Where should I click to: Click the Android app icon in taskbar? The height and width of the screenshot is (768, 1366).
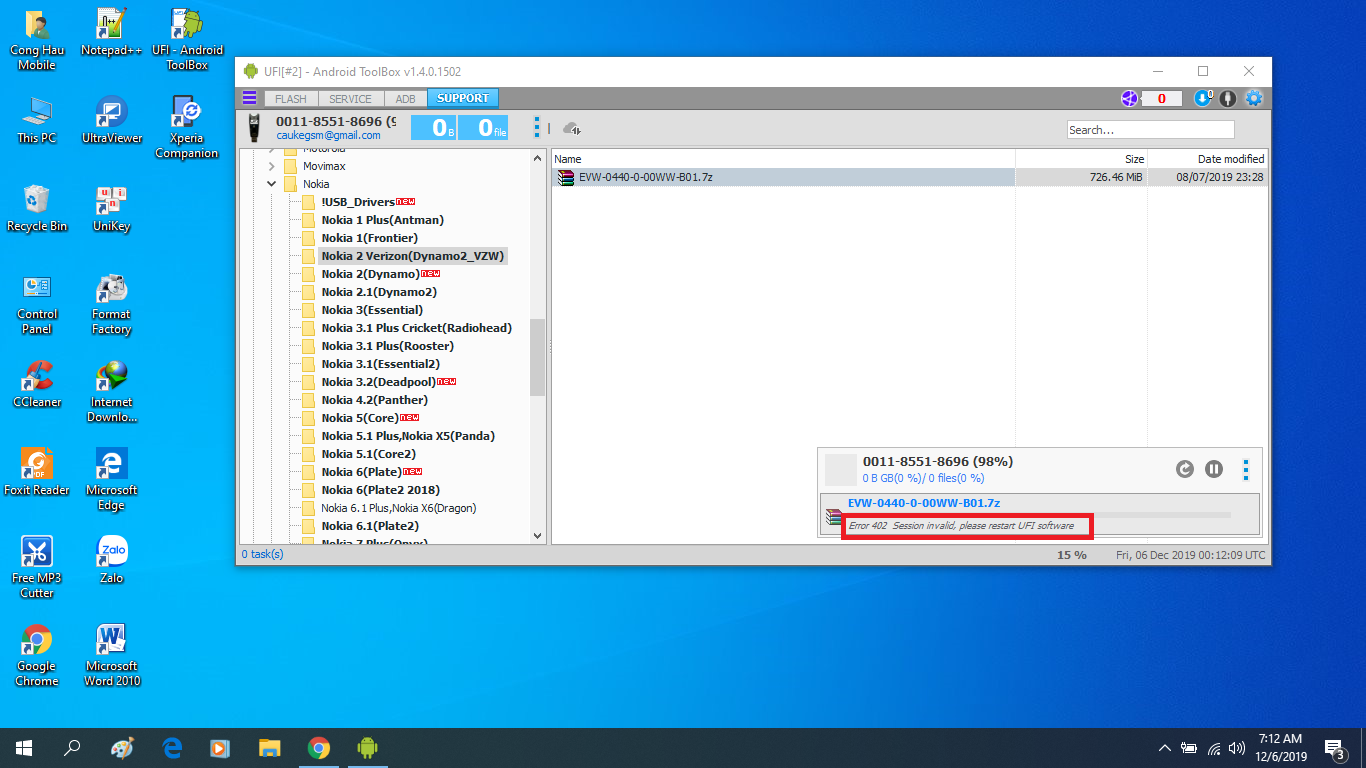pyautogui.click(x=367, y=747)
